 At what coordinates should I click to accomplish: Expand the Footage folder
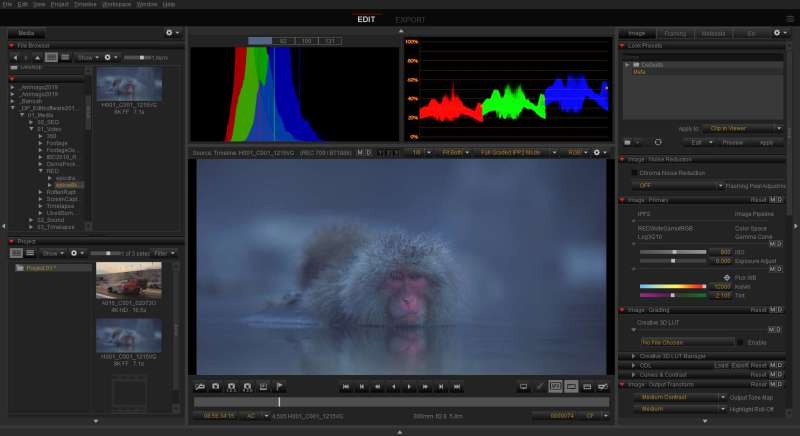point(40,143)
